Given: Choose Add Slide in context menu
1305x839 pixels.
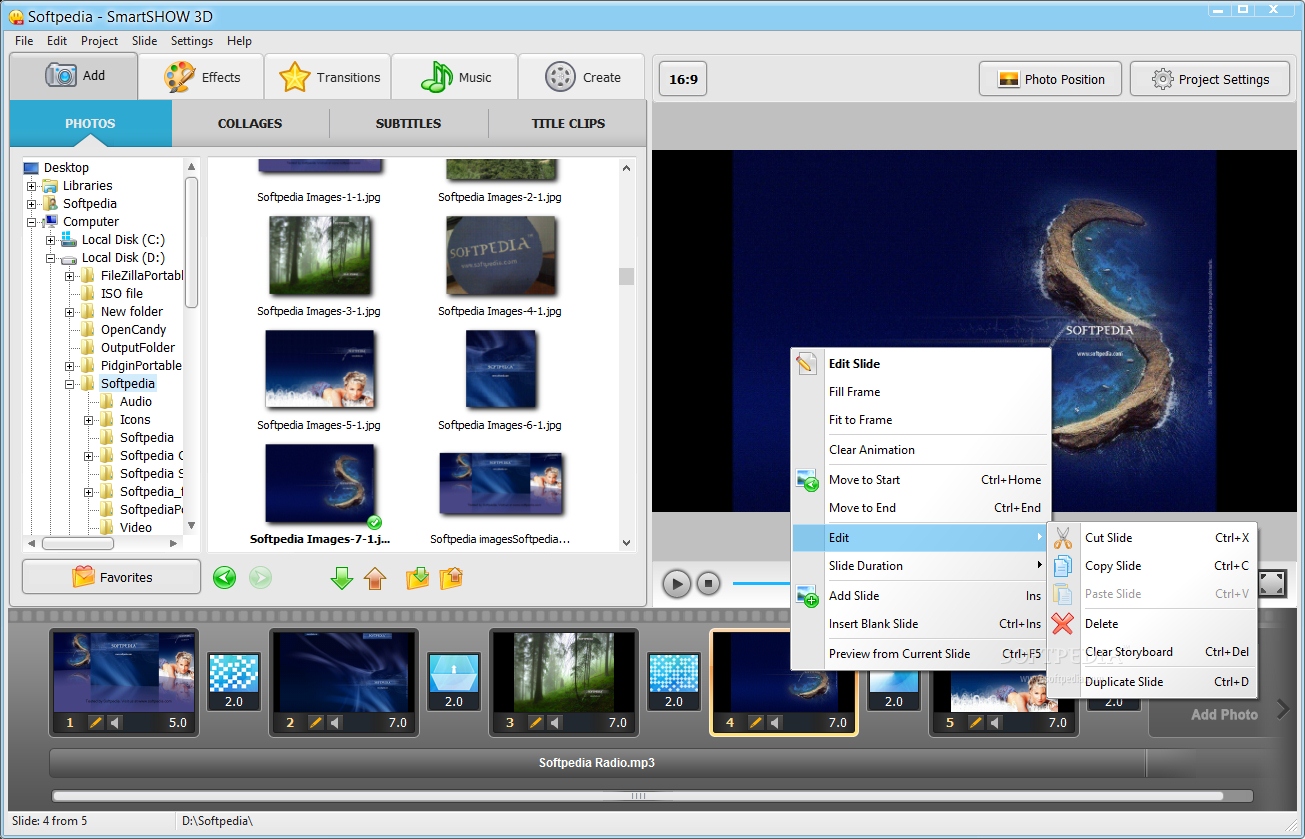Looking at the screenshot, I should coord(921,596).
